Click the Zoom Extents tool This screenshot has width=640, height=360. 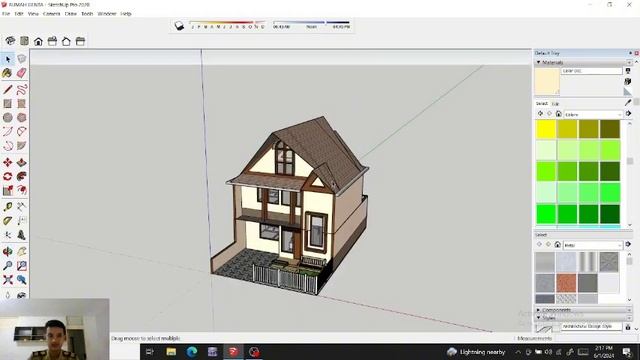pos(7,280)
